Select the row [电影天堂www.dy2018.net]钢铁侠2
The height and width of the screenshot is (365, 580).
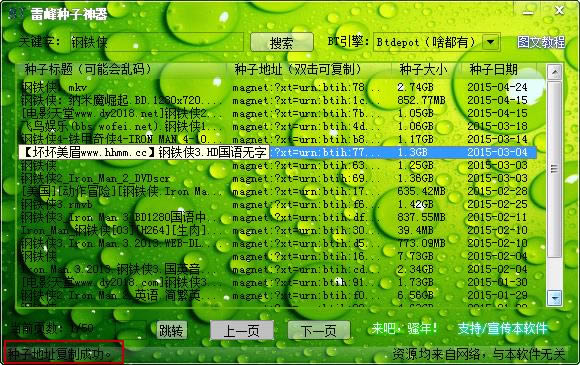pos(276,114)
